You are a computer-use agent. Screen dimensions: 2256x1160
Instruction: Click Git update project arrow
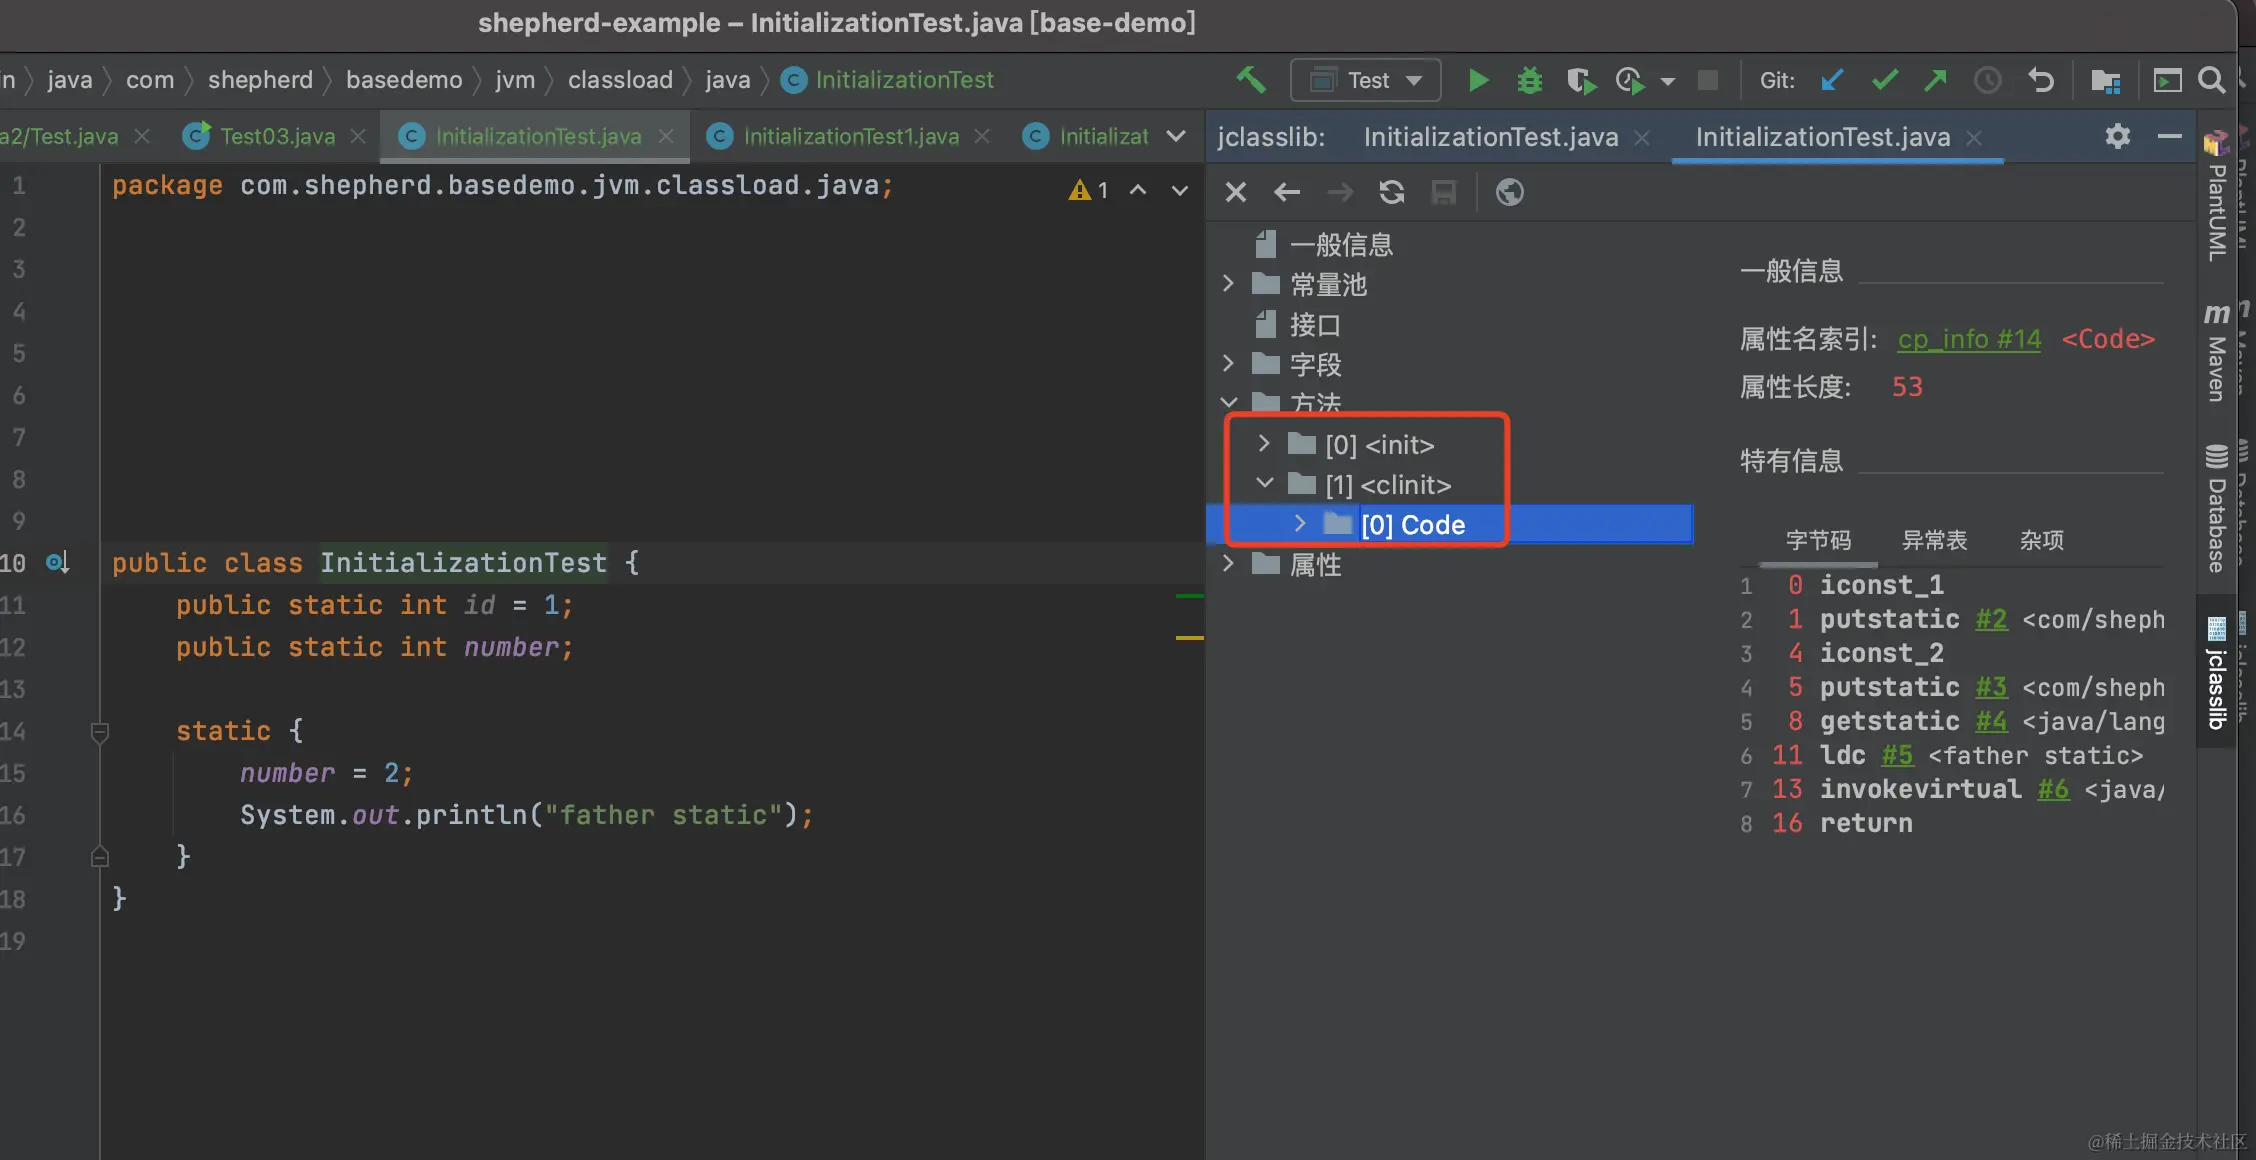[x=1832, y=80]
